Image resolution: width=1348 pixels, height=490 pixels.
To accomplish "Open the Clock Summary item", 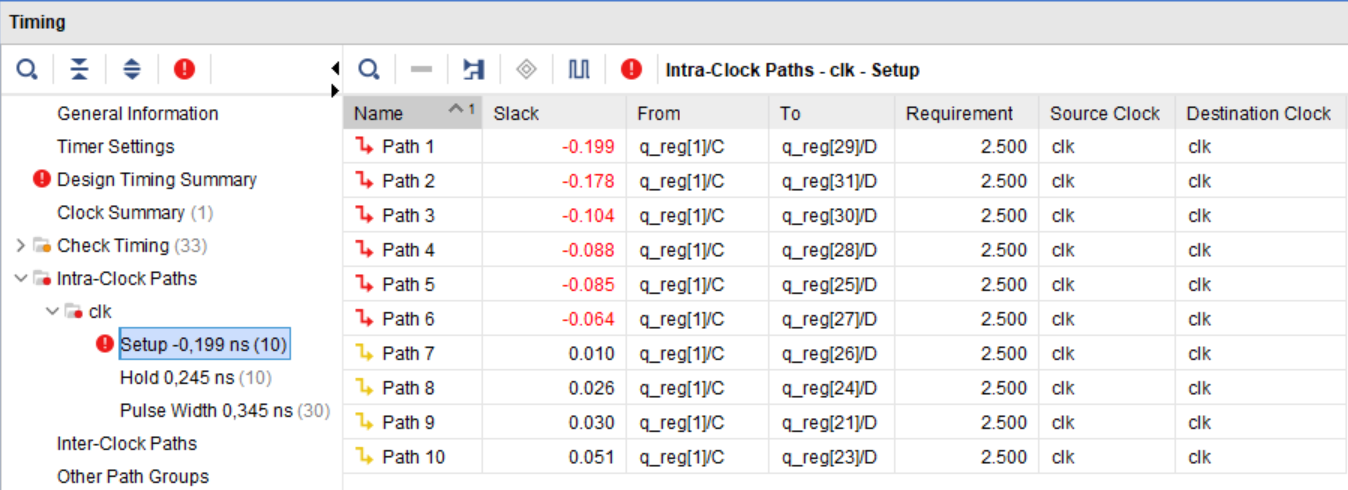I will pos(120,213).
